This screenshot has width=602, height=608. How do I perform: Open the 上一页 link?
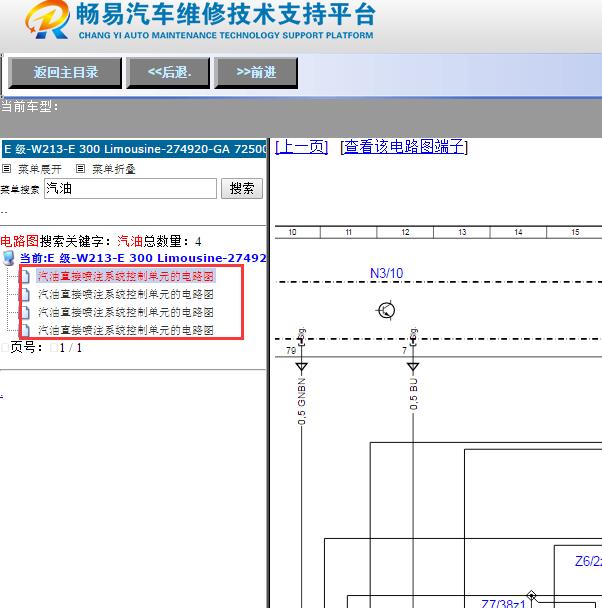tap(302, 147)
